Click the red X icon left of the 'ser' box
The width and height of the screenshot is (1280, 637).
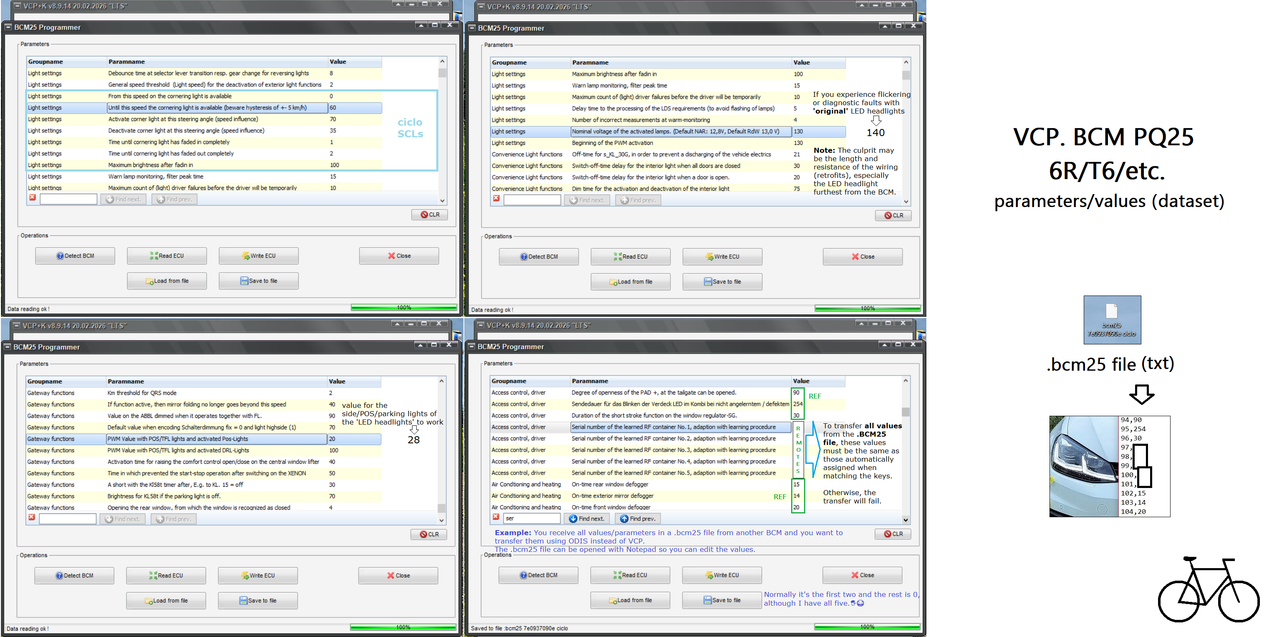pyautogui.click(x=496, y=518)
